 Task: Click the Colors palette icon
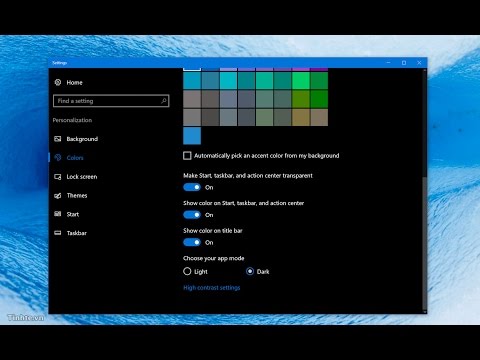(x=58, y=157)
